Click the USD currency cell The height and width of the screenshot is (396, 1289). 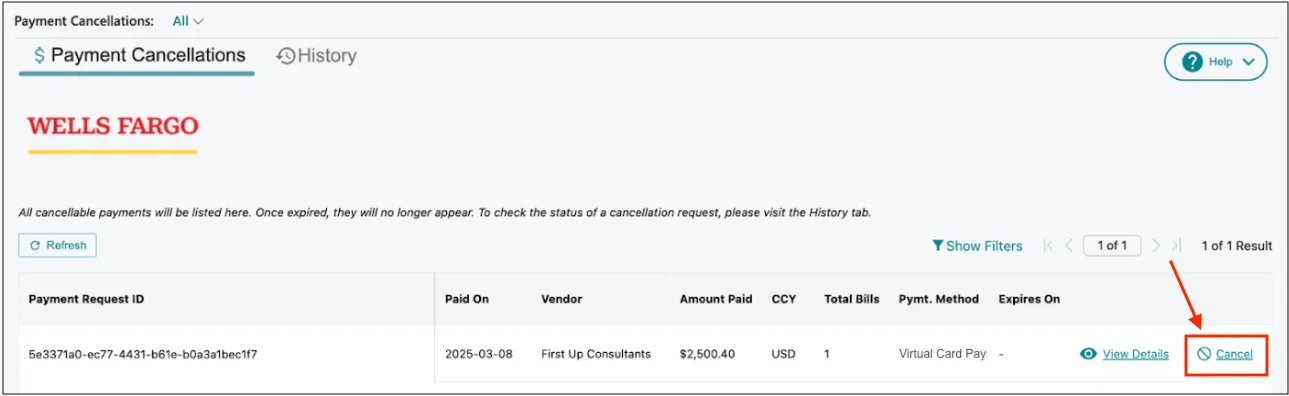(x=783, y=354)
